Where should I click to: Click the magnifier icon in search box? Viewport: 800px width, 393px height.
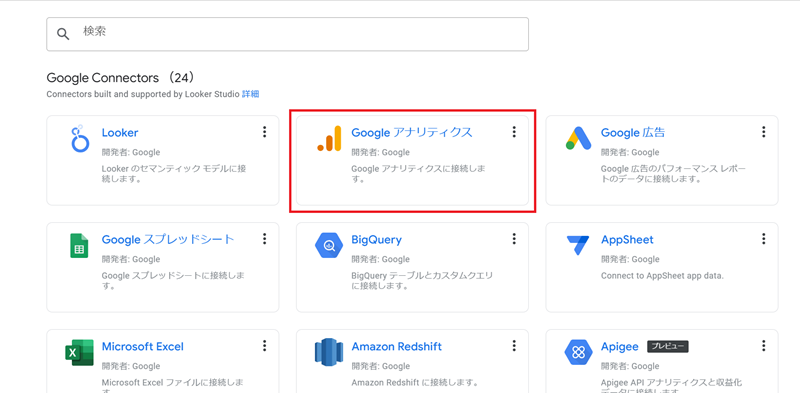pos(63,34)
